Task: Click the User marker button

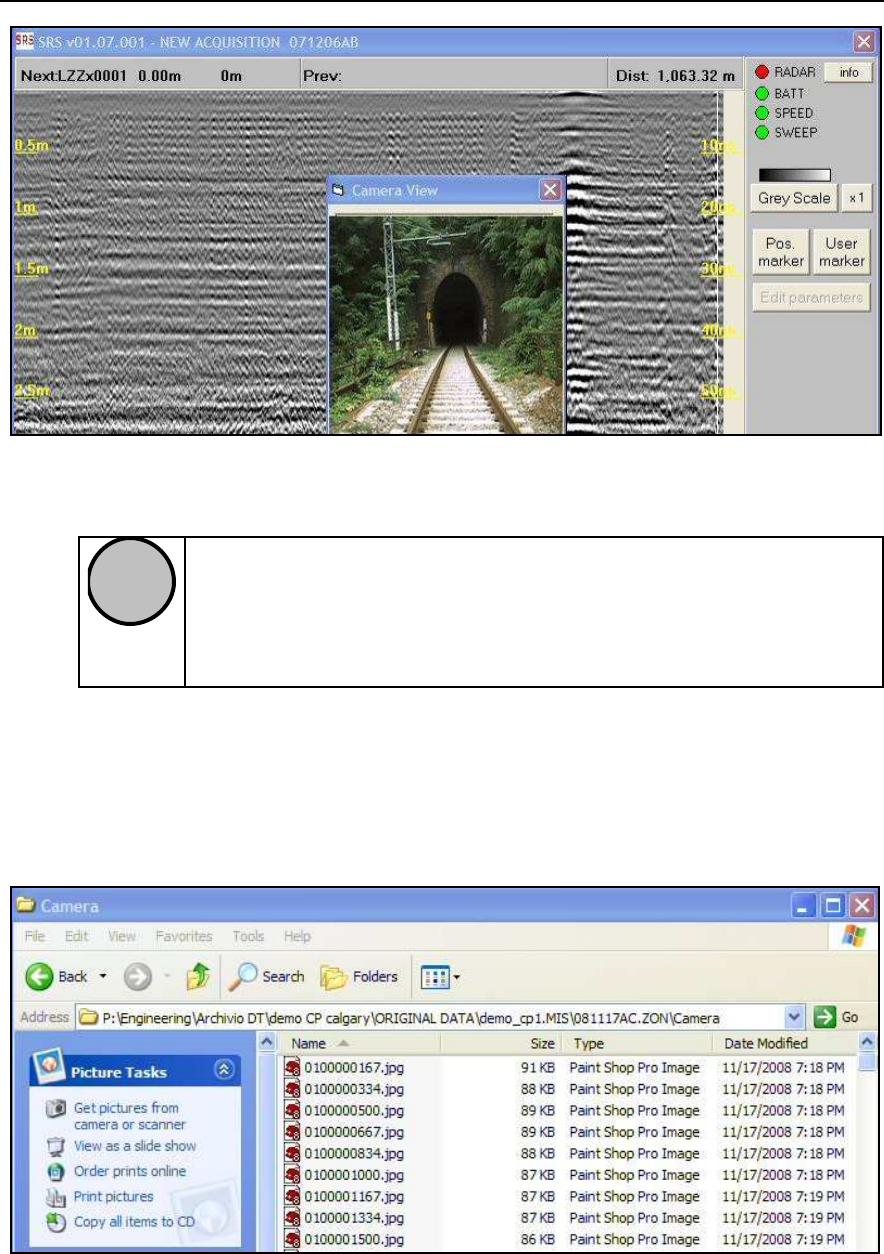Action: coord(841,252)
